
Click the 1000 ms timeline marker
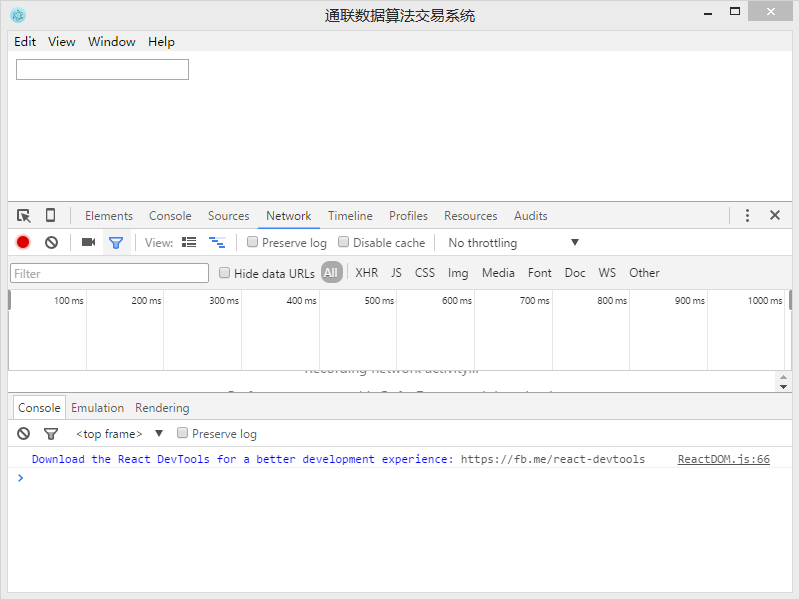click(765, 301)
